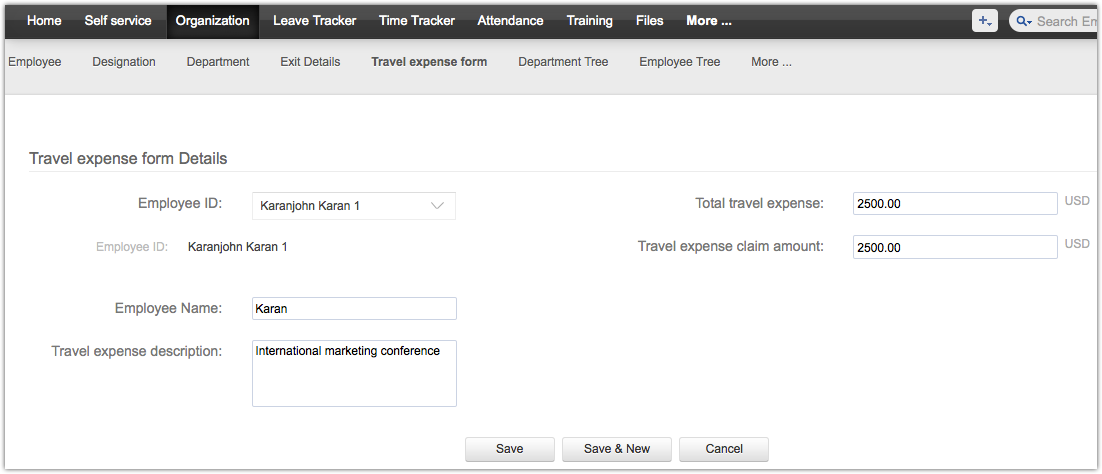Click the plus quick-add icon

coord(984,21)
